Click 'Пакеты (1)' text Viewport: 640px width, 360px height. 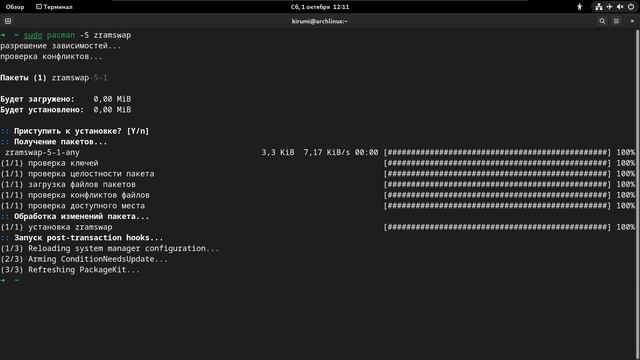coord(23,78)
